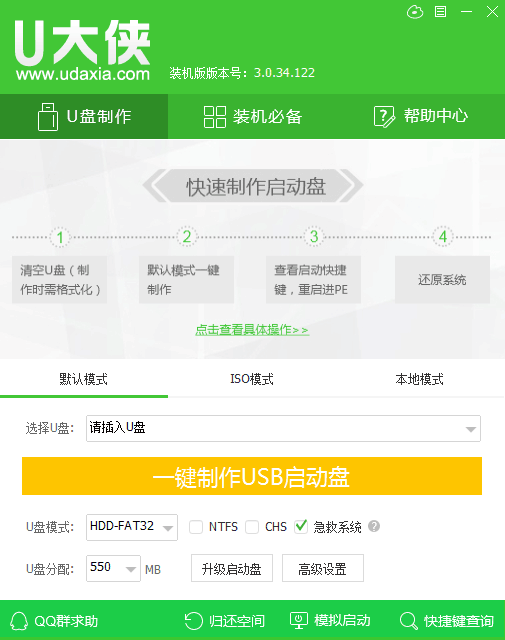The width and height of the screenshot is (505, 640).
Task: Expand the U盘分配 550 MB dropdown
Action: point(113,568)
